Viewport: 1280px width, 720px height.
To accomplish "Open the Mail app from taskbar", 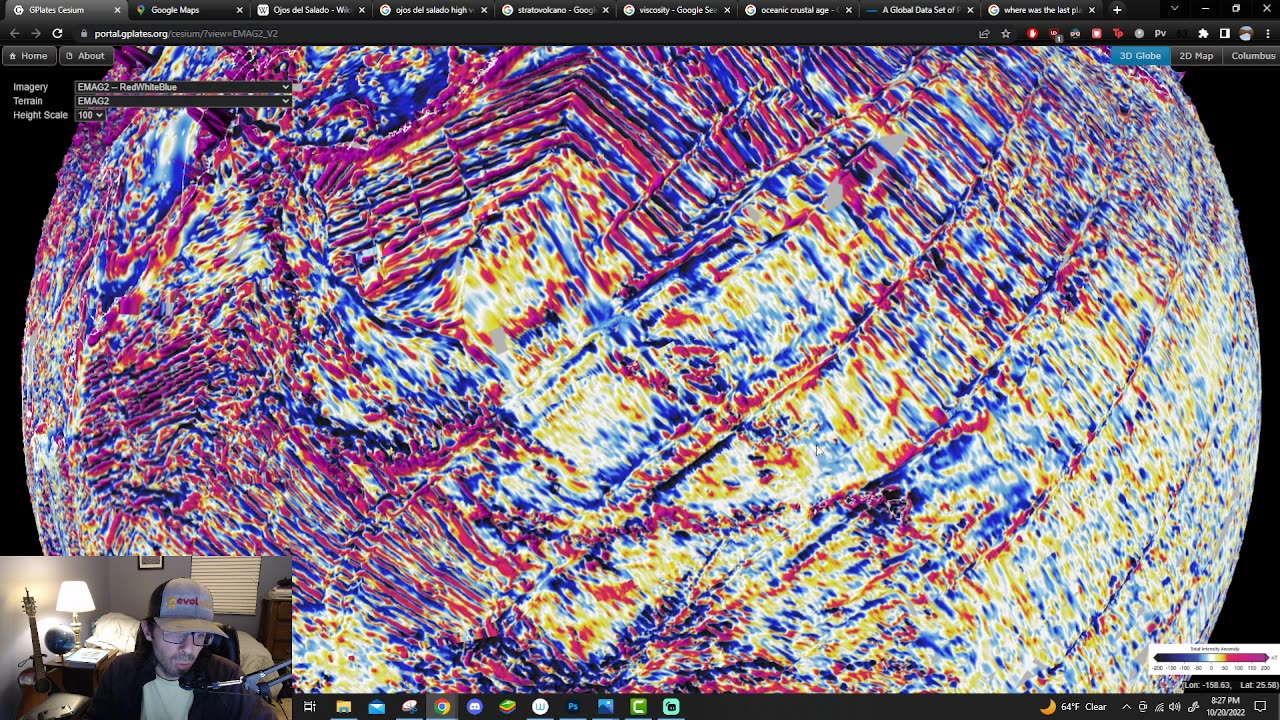I will coord(376,707).
